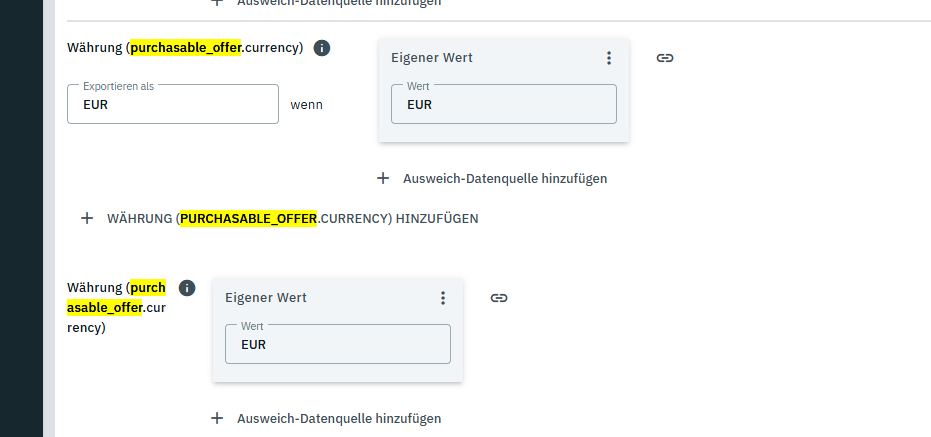Viewport: 931px width, 437px height.
Task: Click link icon beside upper Eigener Wert card
Action: click(x=665, y=58)
